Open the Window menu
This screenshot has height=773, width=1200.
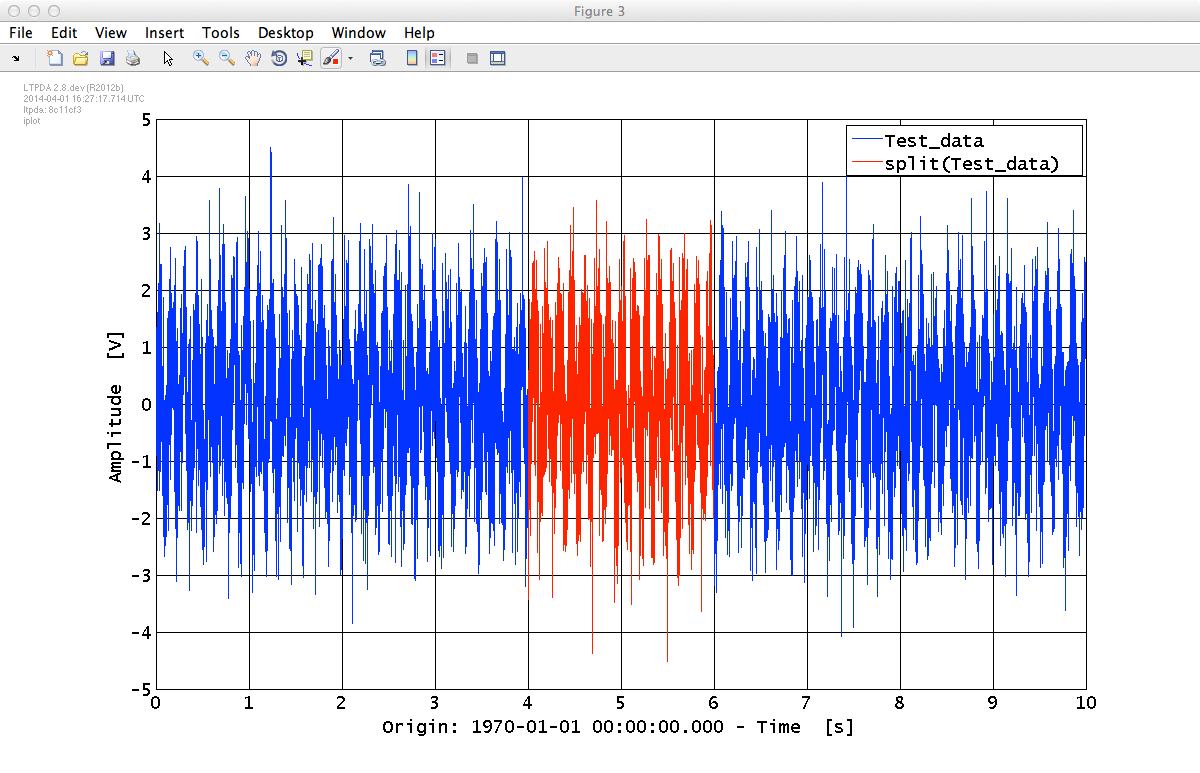359,33
